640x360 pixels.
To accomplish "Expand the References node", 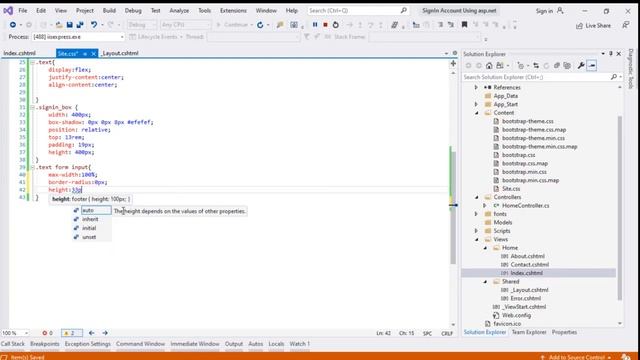I will click(x=476, y=87).
